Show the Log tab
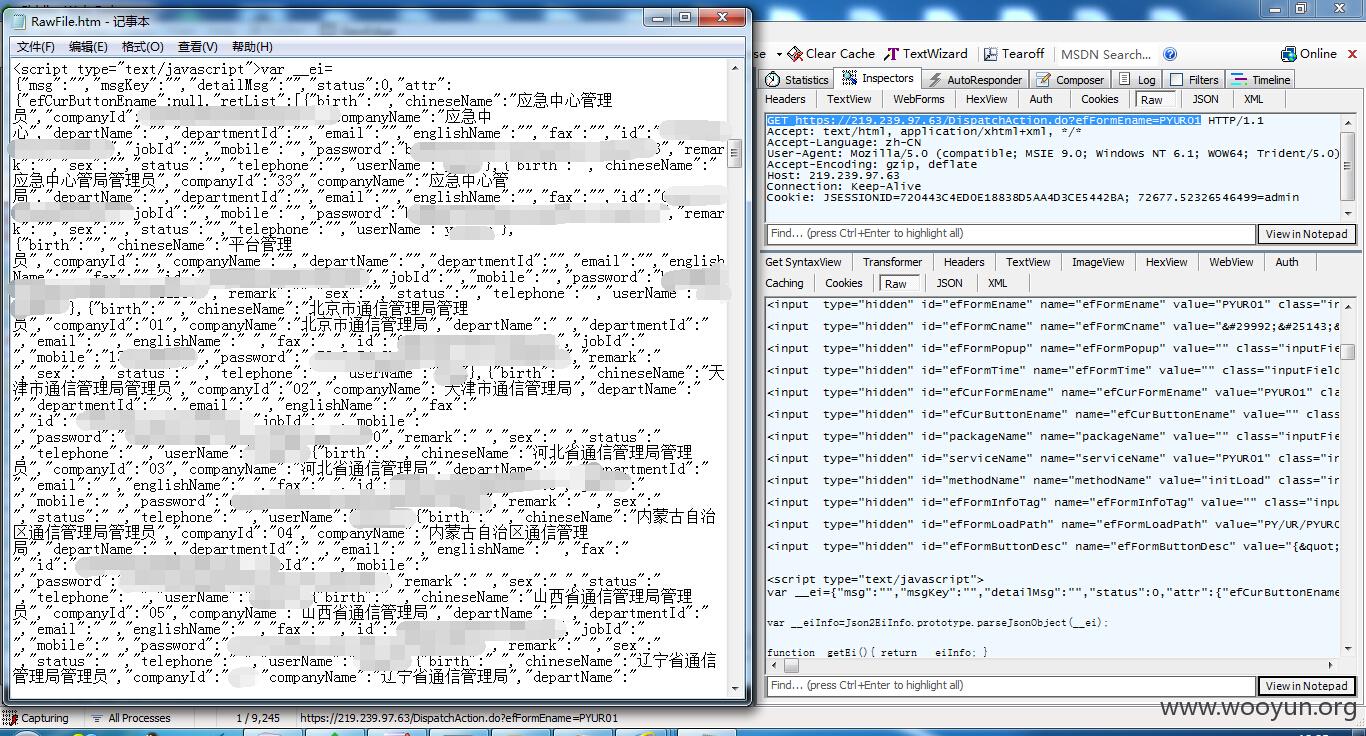This screenshot has width=1366, height=736. coord(1137,79)
